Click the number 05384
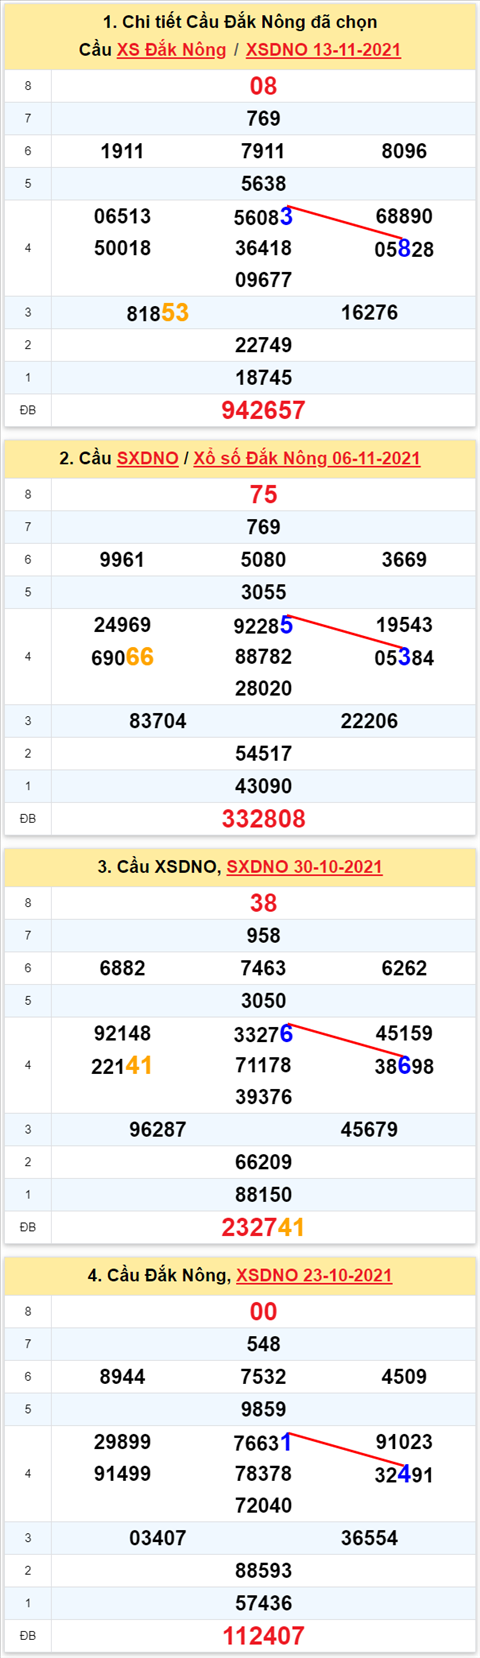480x1658 pixels. 404,658
